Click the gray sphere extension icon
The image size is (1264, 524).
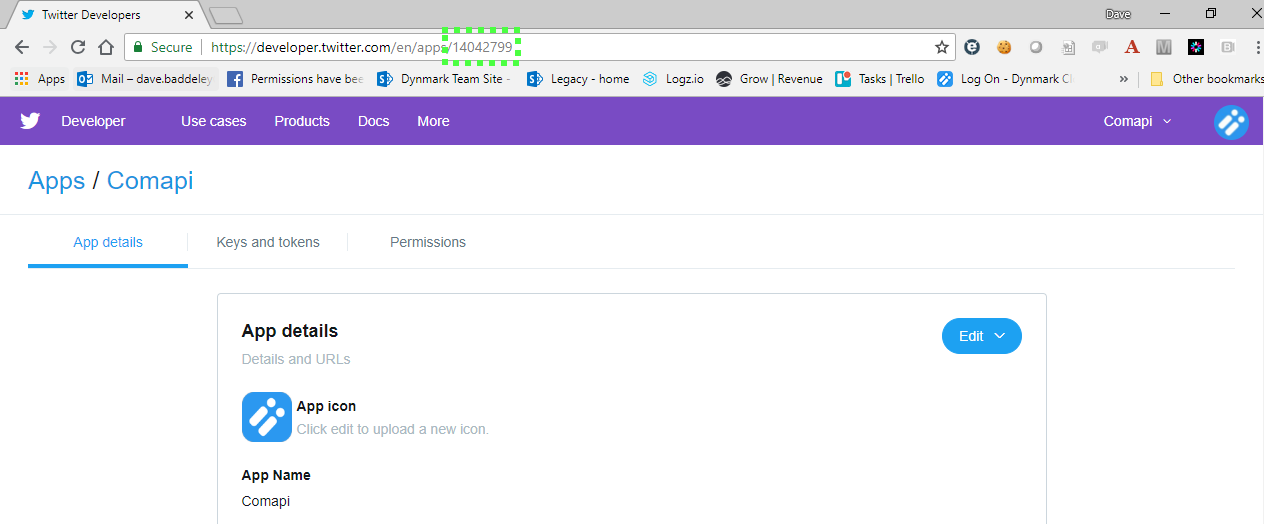(1036, 47)
